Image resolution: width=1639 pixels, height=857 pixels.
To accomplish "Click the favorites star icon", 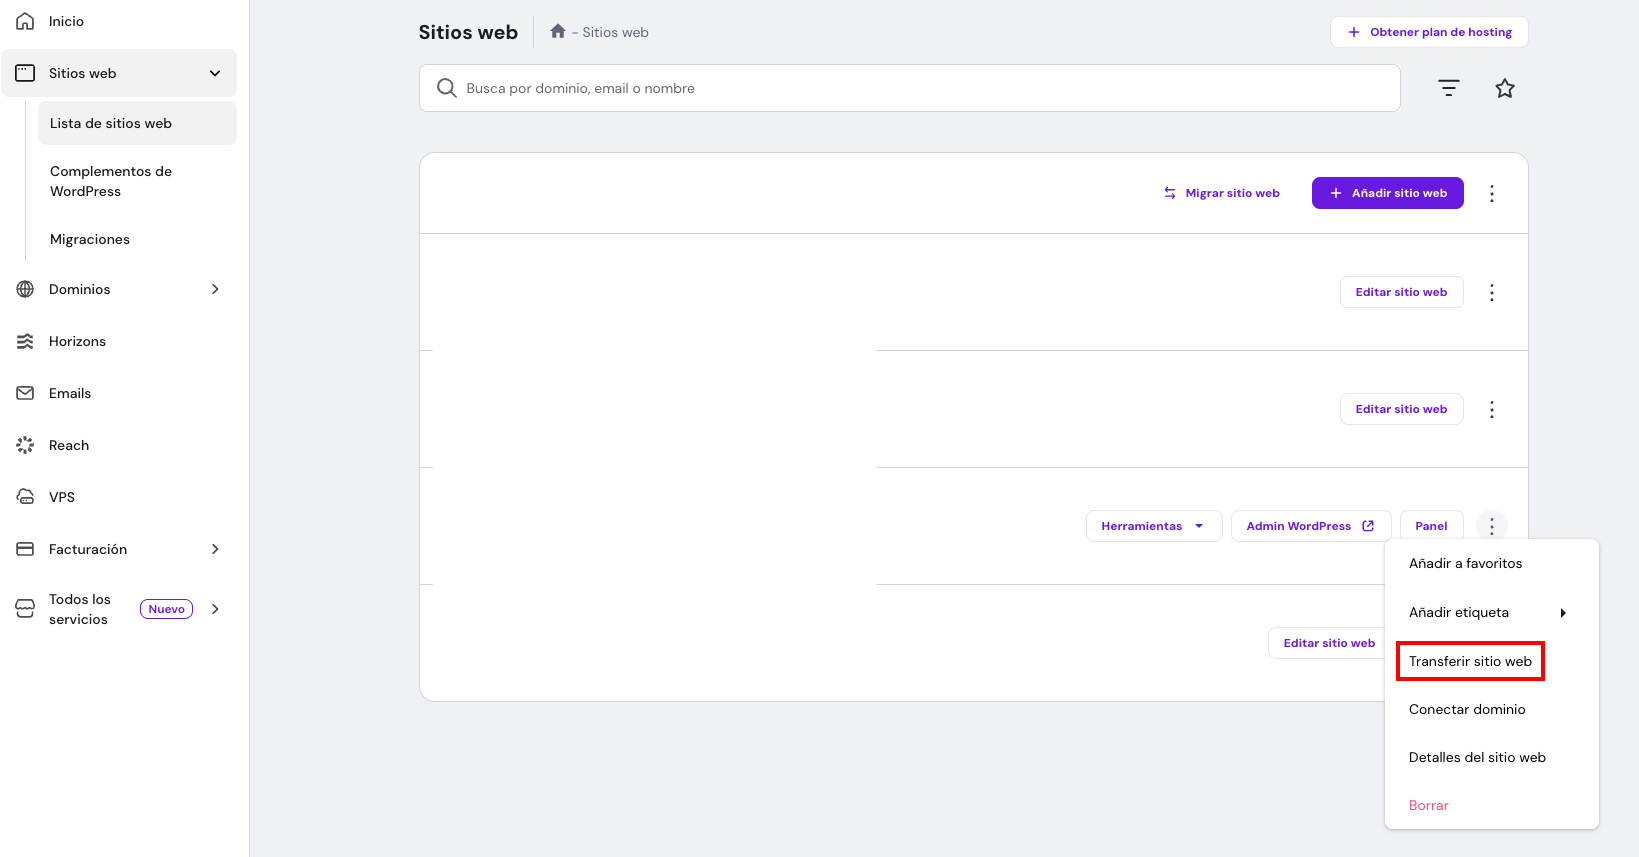I will click(x=1504, y=89).
